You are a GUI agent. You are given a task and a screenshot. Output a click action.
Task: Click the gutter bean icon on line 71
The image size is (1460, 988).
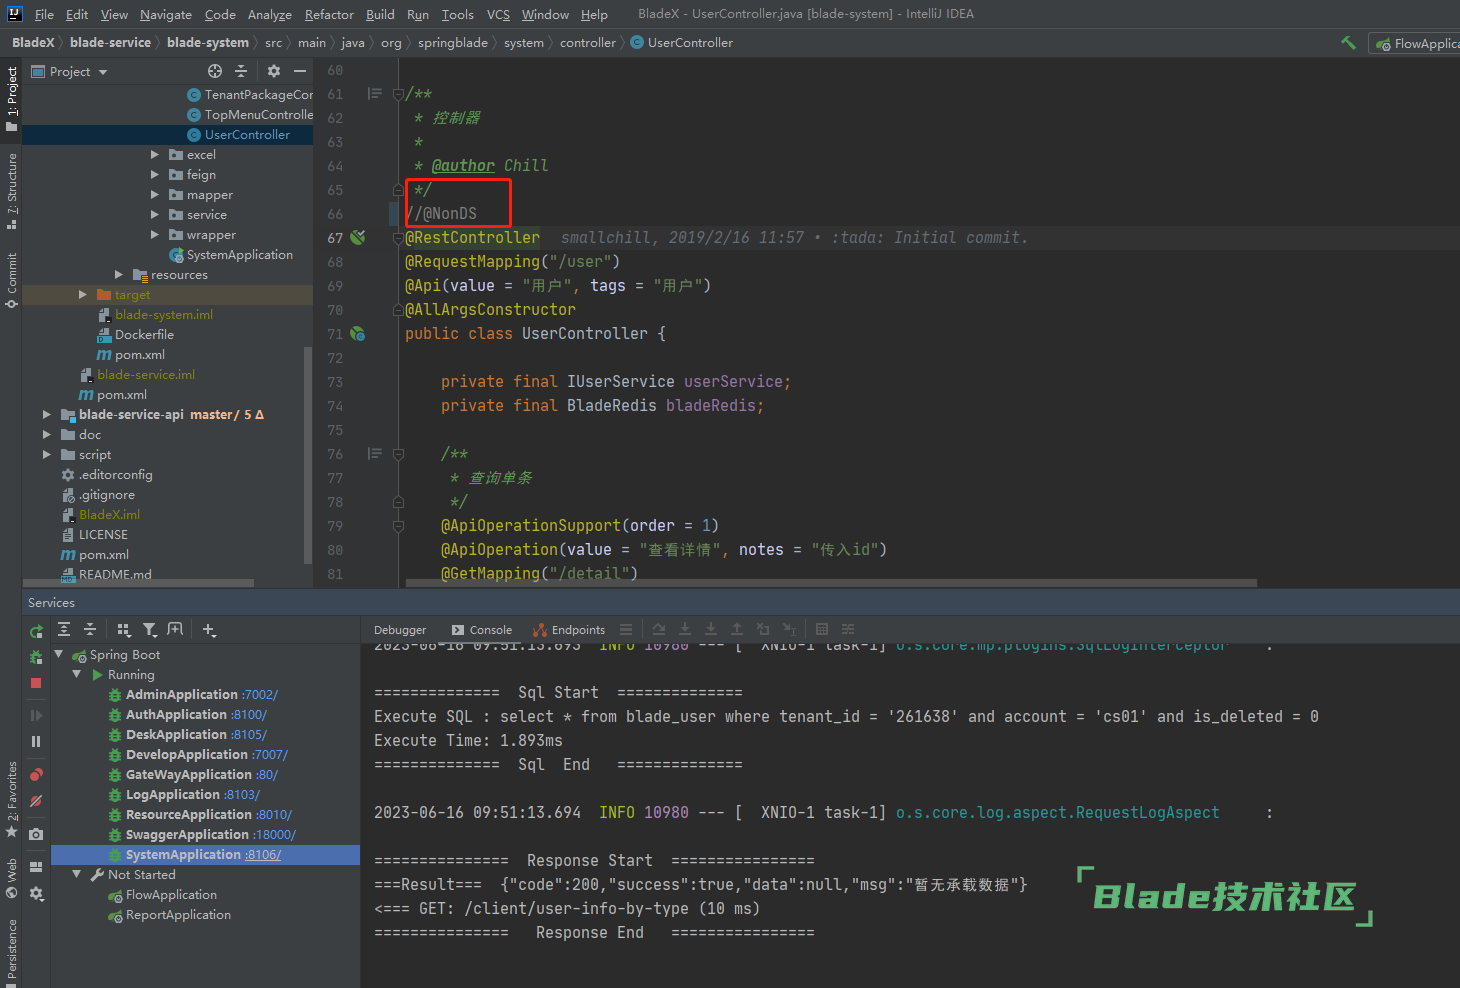point(358,334)
